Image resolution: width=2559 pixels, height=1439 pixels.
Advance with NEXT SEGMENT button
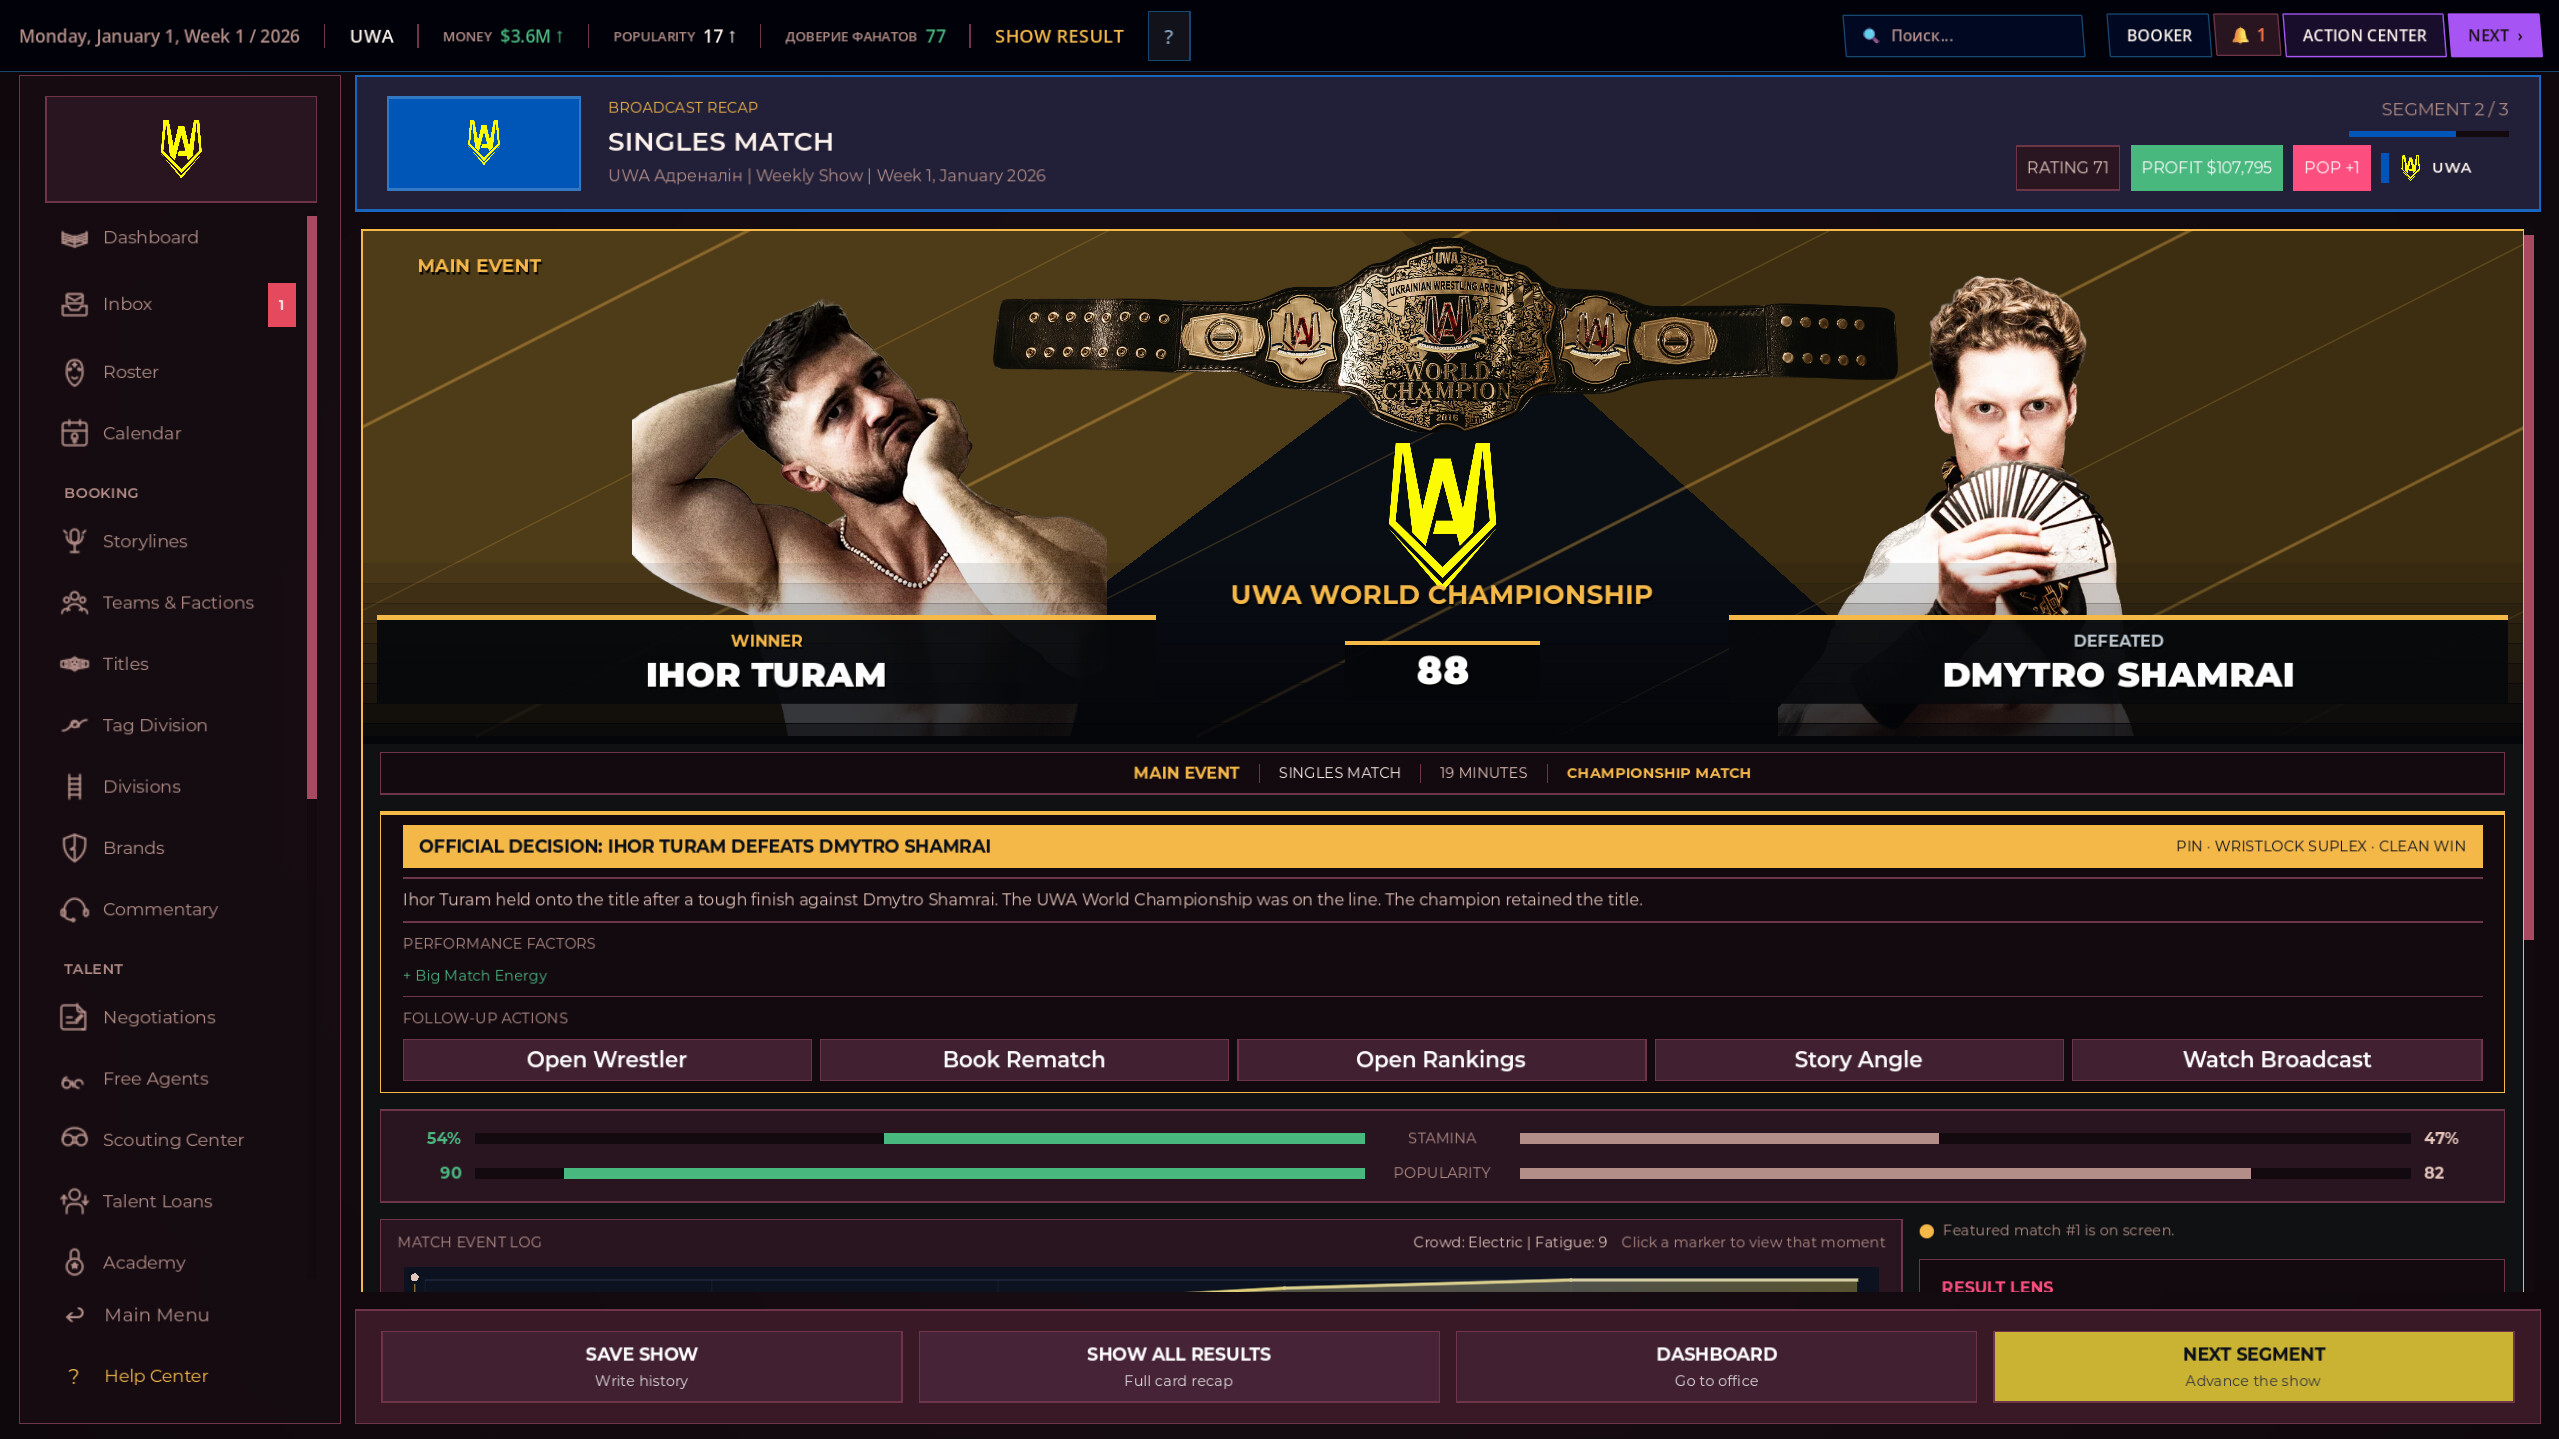click(2253, 1366)
